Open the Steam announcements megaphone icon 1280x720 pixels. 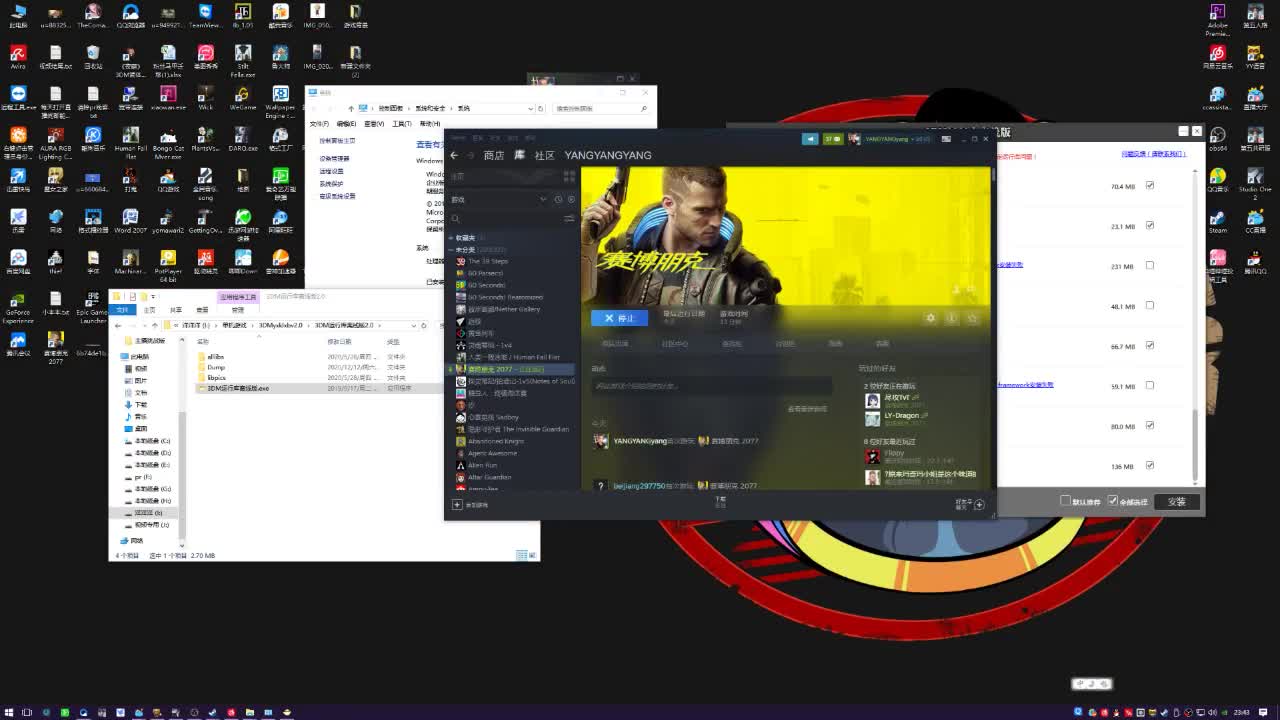(x=810, y=139)
